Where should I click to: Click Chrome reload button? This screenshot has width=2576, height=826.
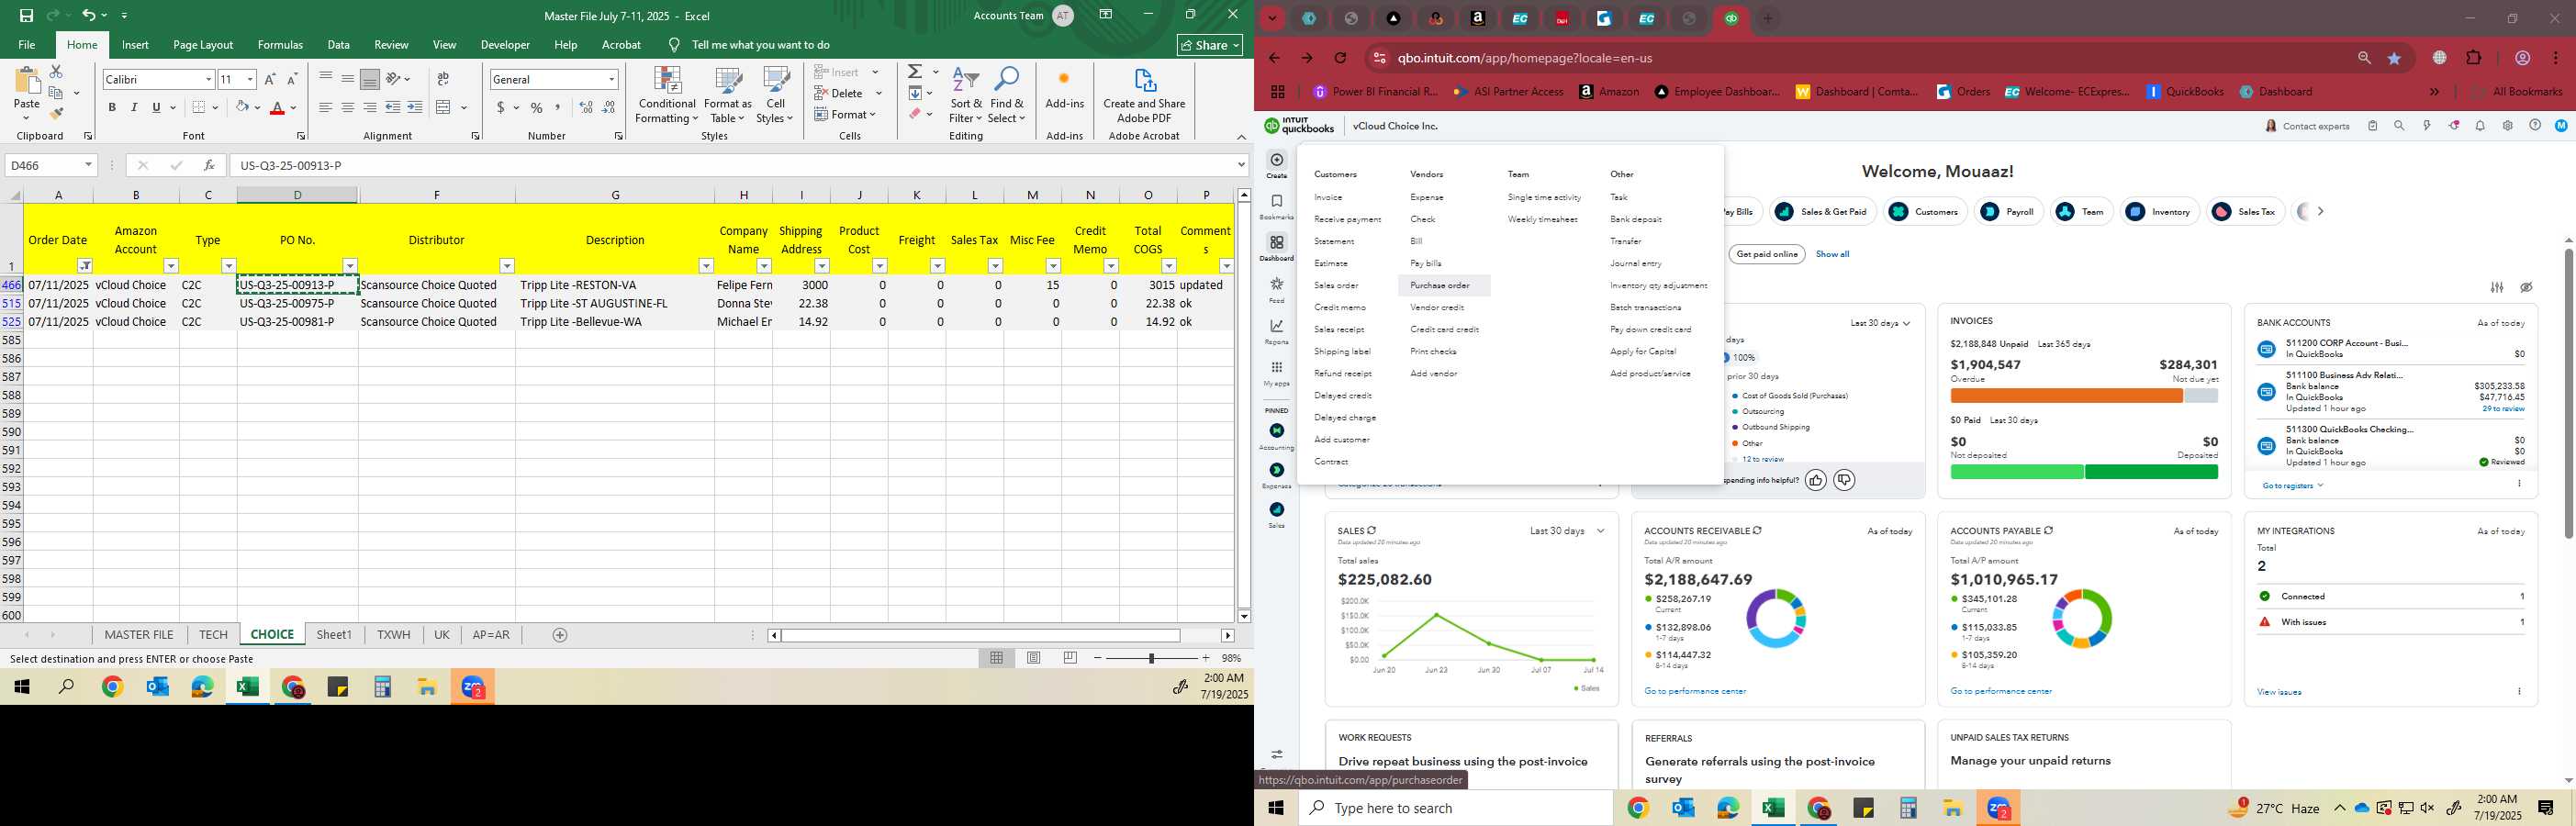pyautogui.click(x=1340, y=58)
